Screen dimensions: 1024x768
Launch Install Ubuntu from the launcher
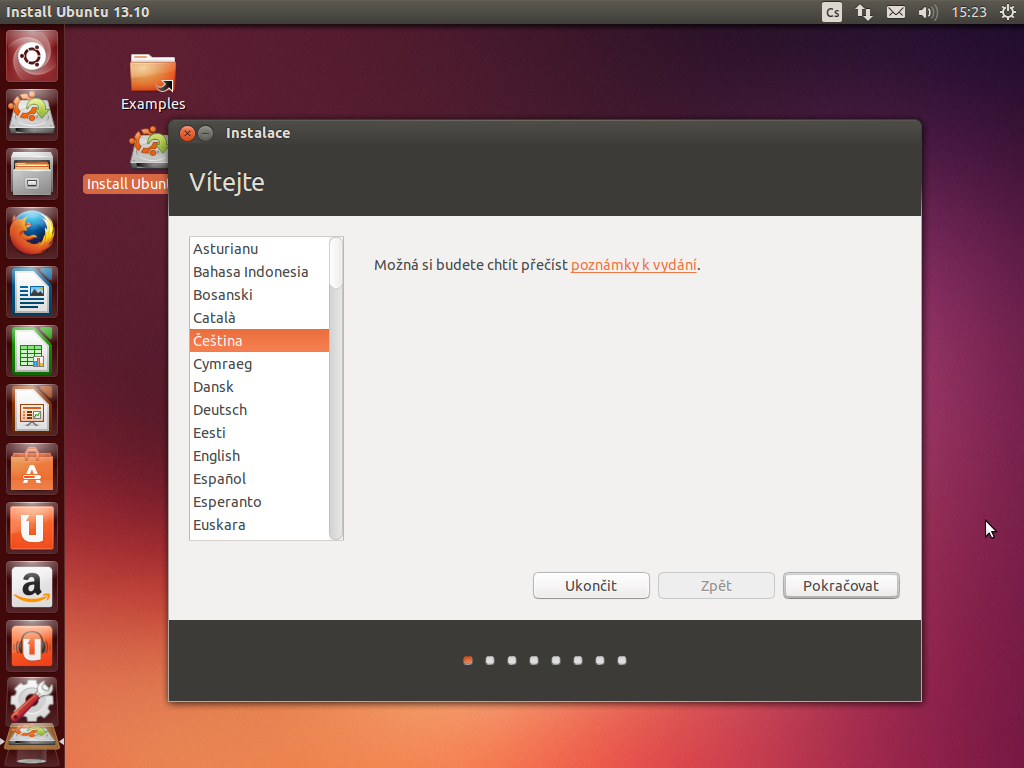31,115
